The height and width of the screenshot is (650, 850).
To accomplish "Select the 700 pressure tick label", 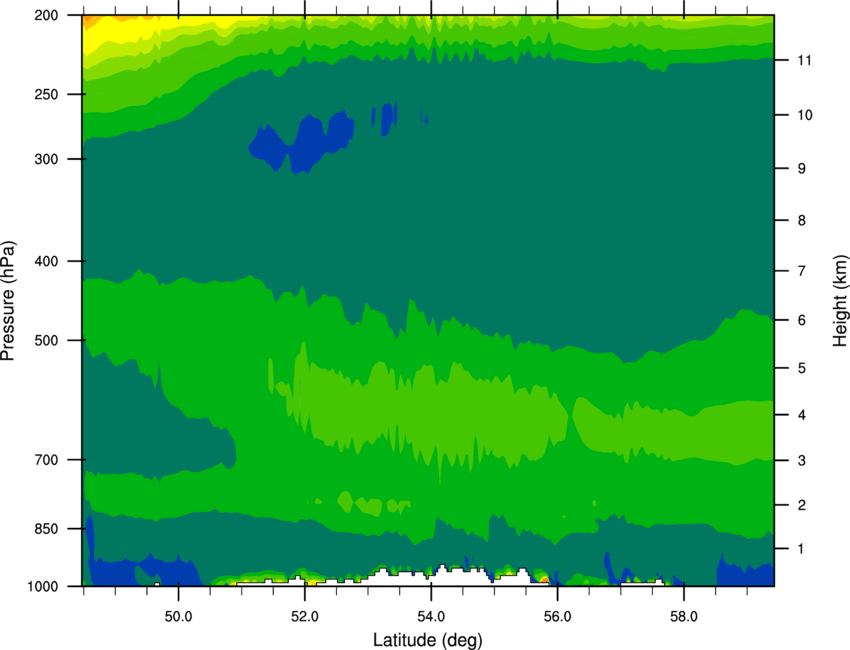I will click(x=46, y=459).
